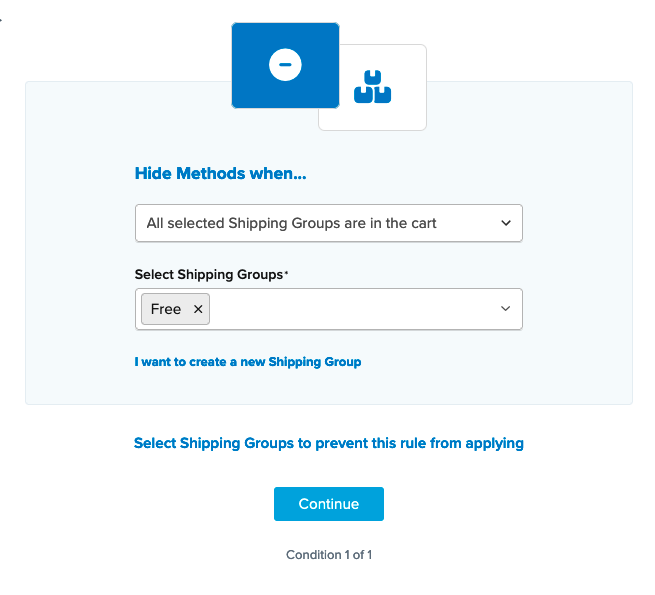The width and height of the screenshot is (655, 595).
Task: Click the required asterisk beside Select Shipping Groups
Action: pyautogui.click(x=286, y=273)
